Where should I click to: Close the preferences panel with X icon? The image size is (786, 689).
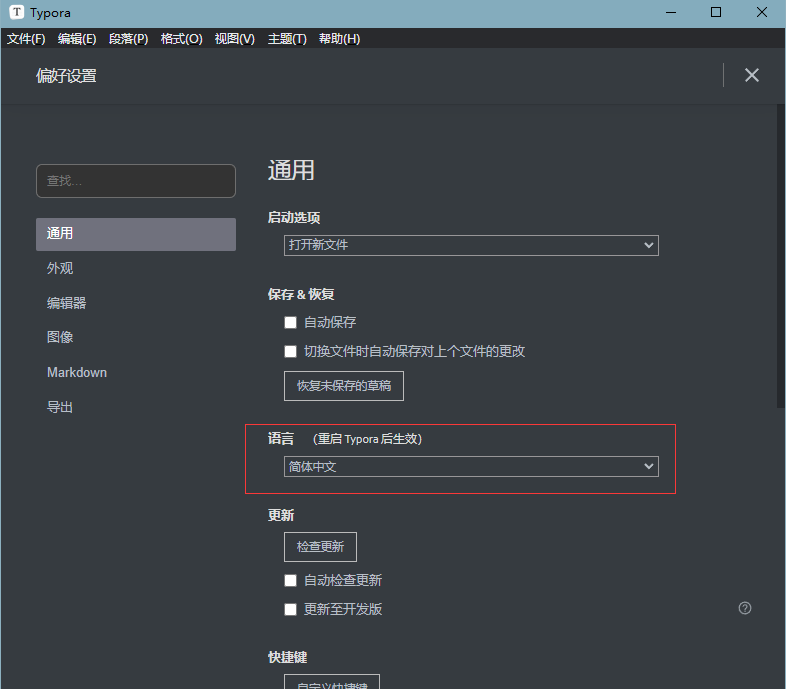click(751, 75)
